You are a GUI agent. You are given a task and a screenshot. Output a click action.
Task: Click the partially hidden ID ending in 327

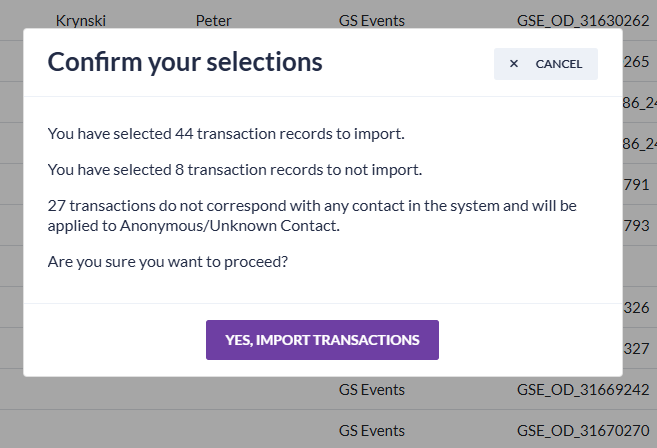[x=638, y=348]
